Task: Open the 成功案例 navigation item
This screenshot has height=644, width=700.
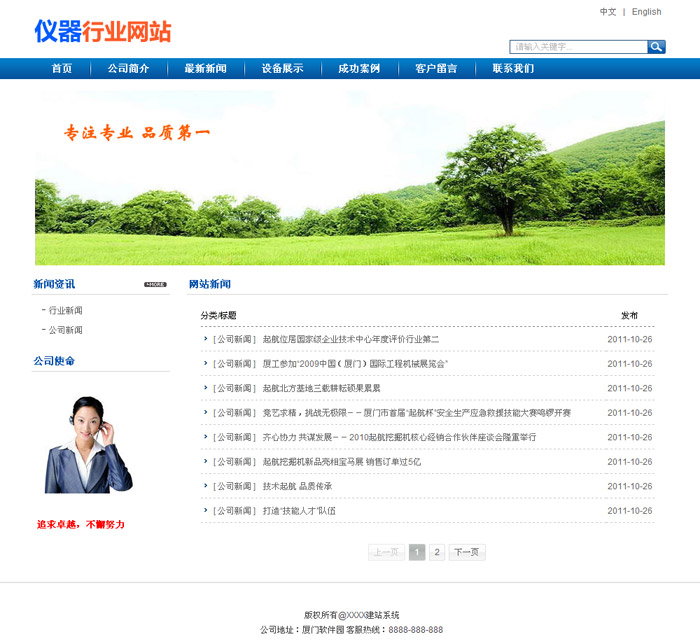Action: click(359, 69)
